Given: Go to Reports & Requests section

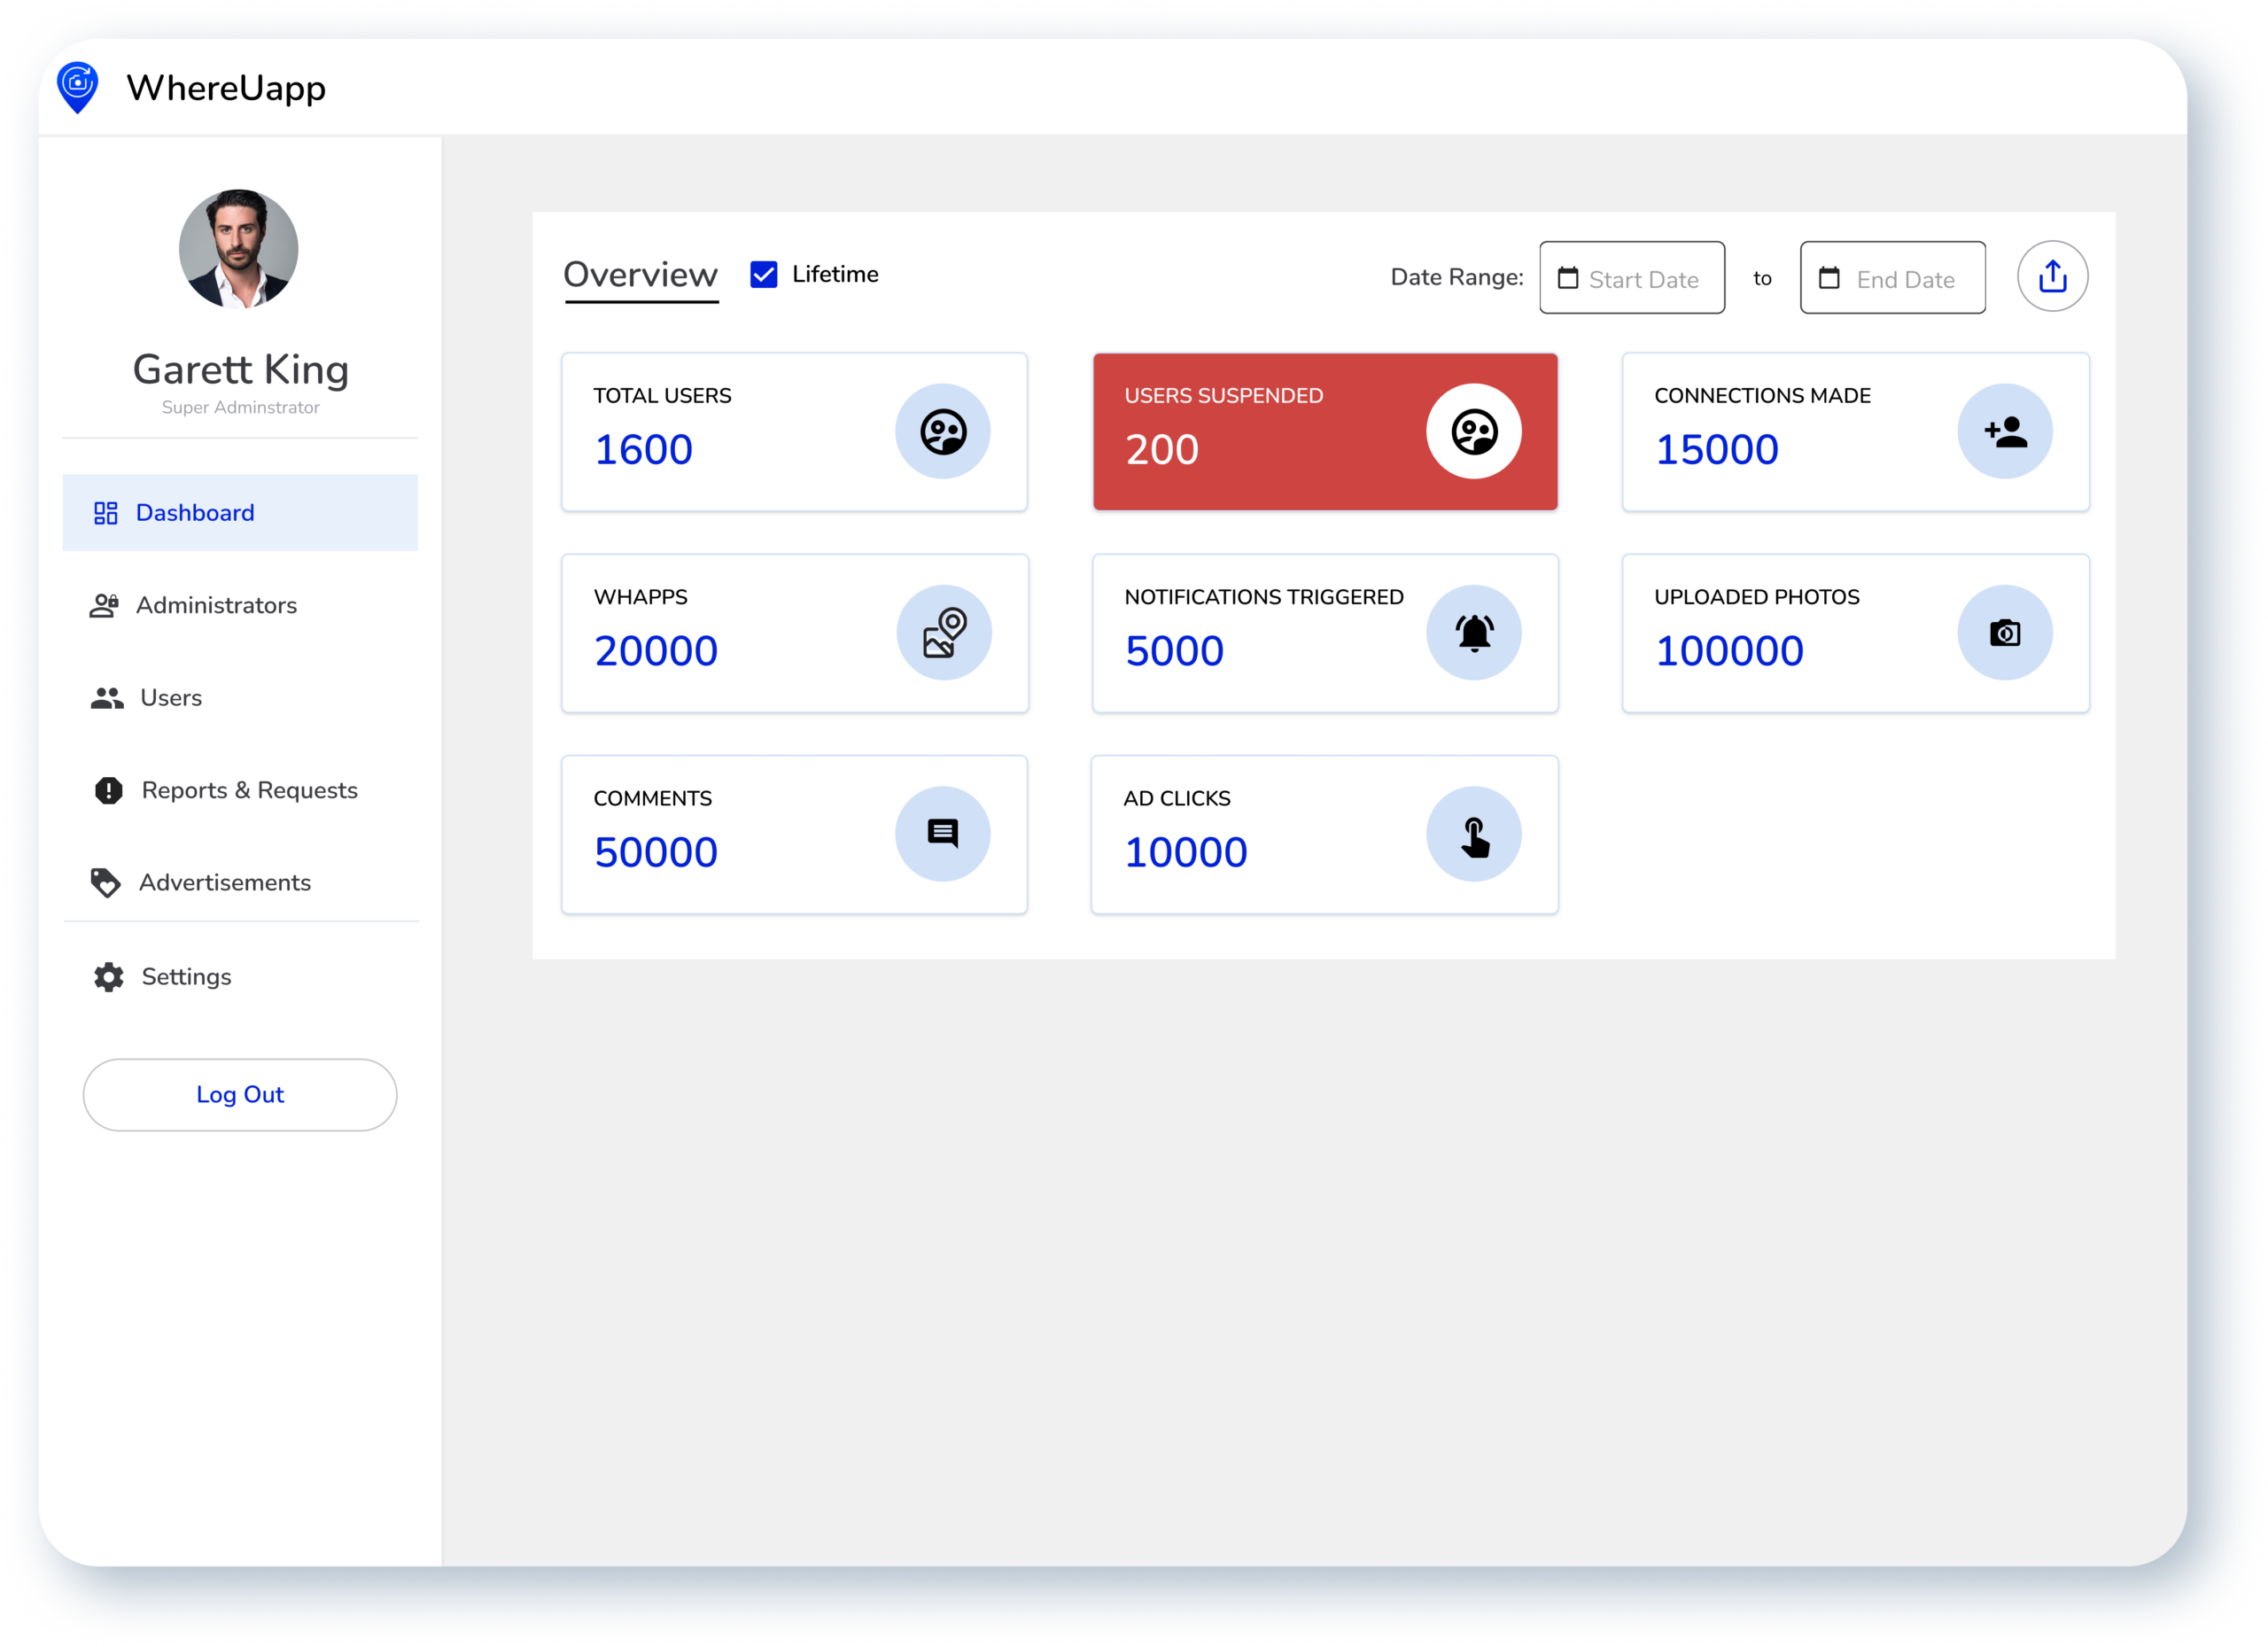Looking at the screenshot, I should [248, 790].
